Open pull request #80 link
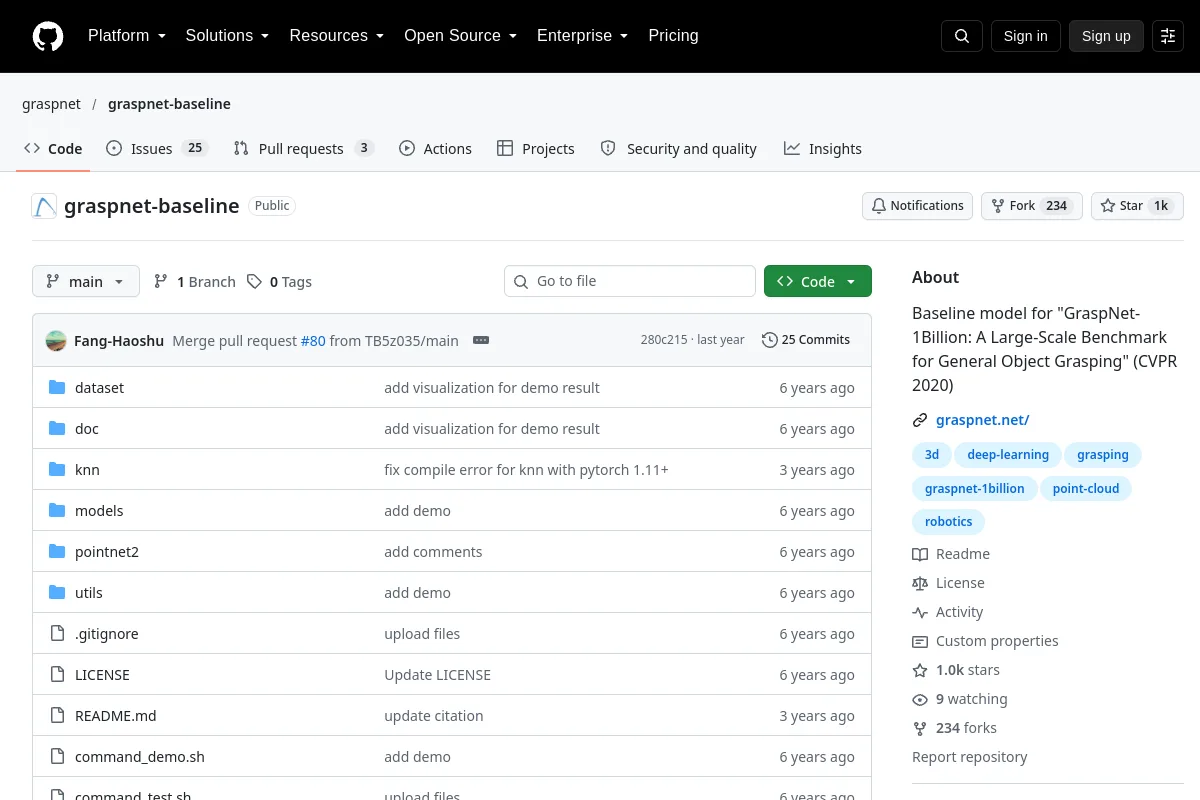Screen dimensions: 1200x800 pyautogui.click(x=313, y=340)
